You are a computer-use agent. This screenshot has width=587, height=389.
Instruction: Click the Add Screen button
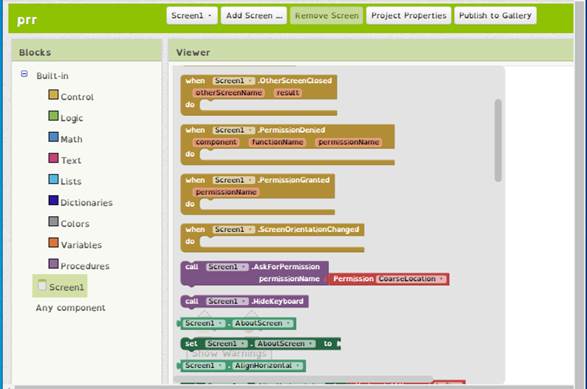(254, 16)
